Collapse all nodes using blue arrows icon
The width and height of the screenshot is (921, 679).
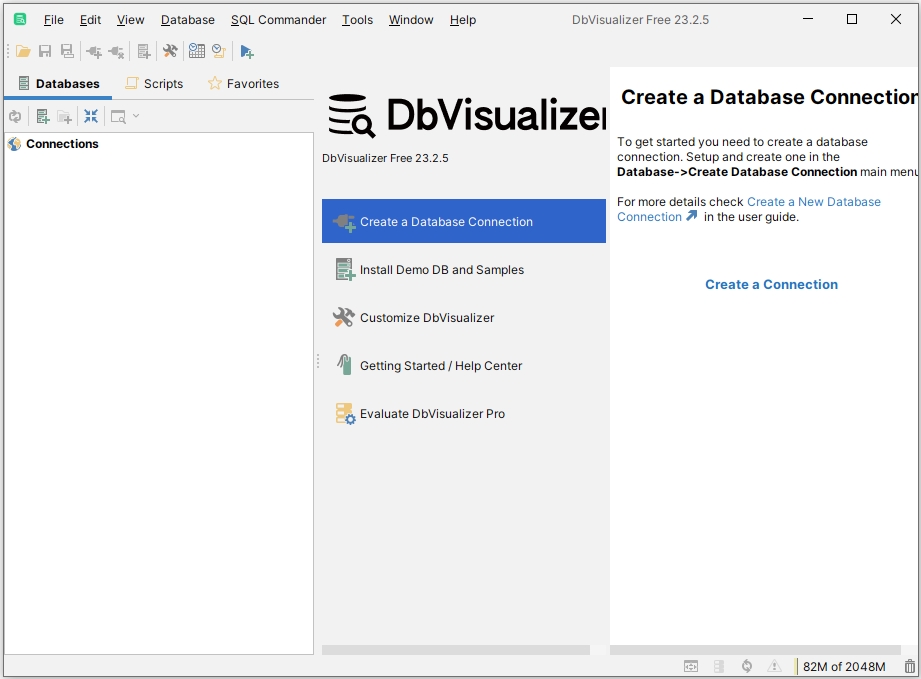pos(91,116)
